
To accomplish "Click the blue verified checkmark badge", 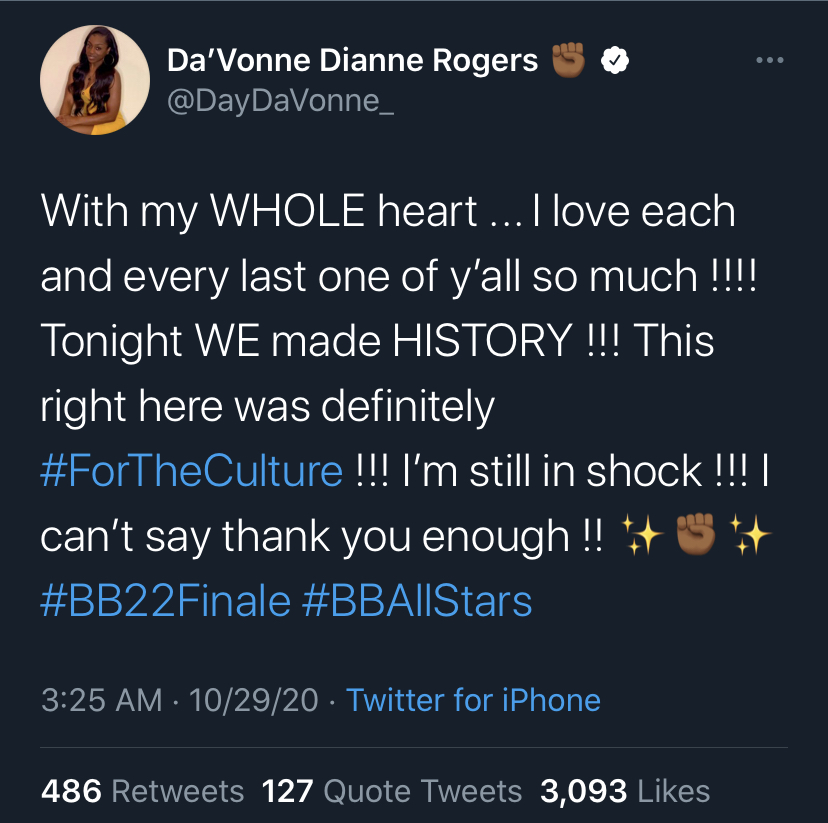I will 615,60.
